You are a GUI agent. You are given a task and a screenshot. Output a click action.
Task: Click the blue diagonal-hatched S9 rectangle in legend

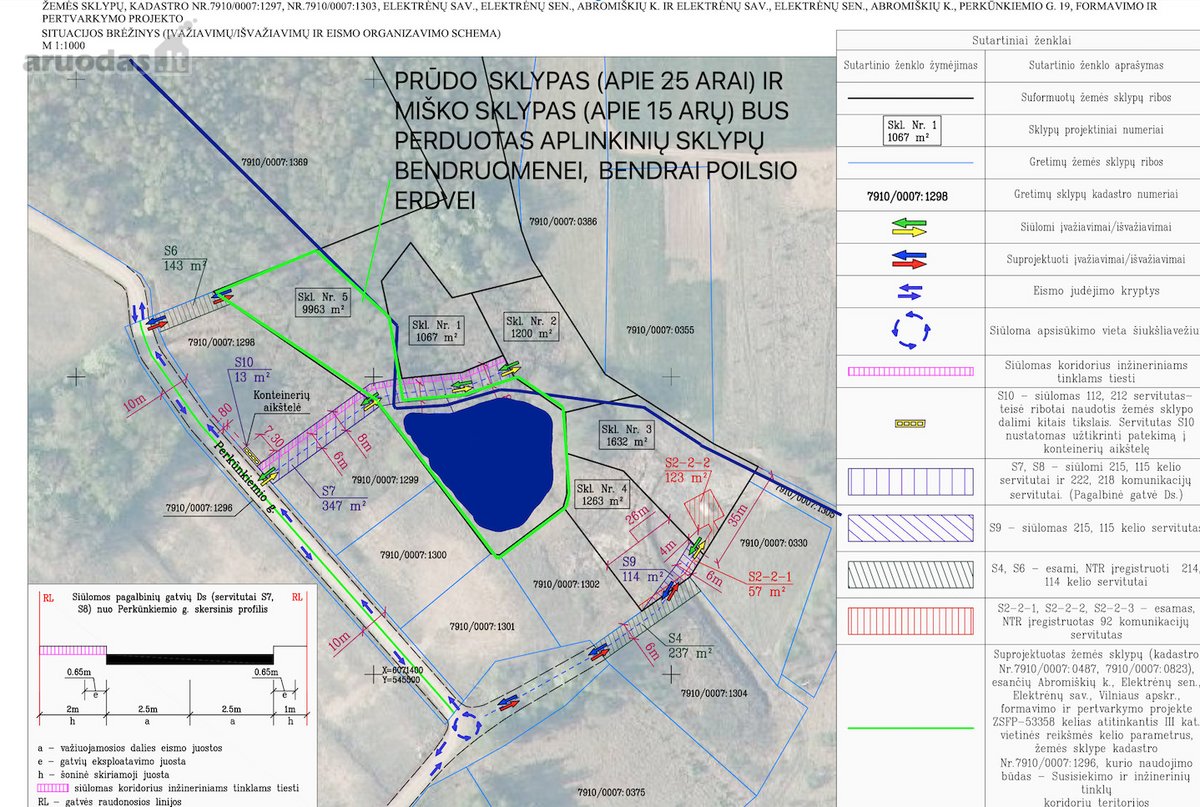pyautogui.click(x=909, y=528)
